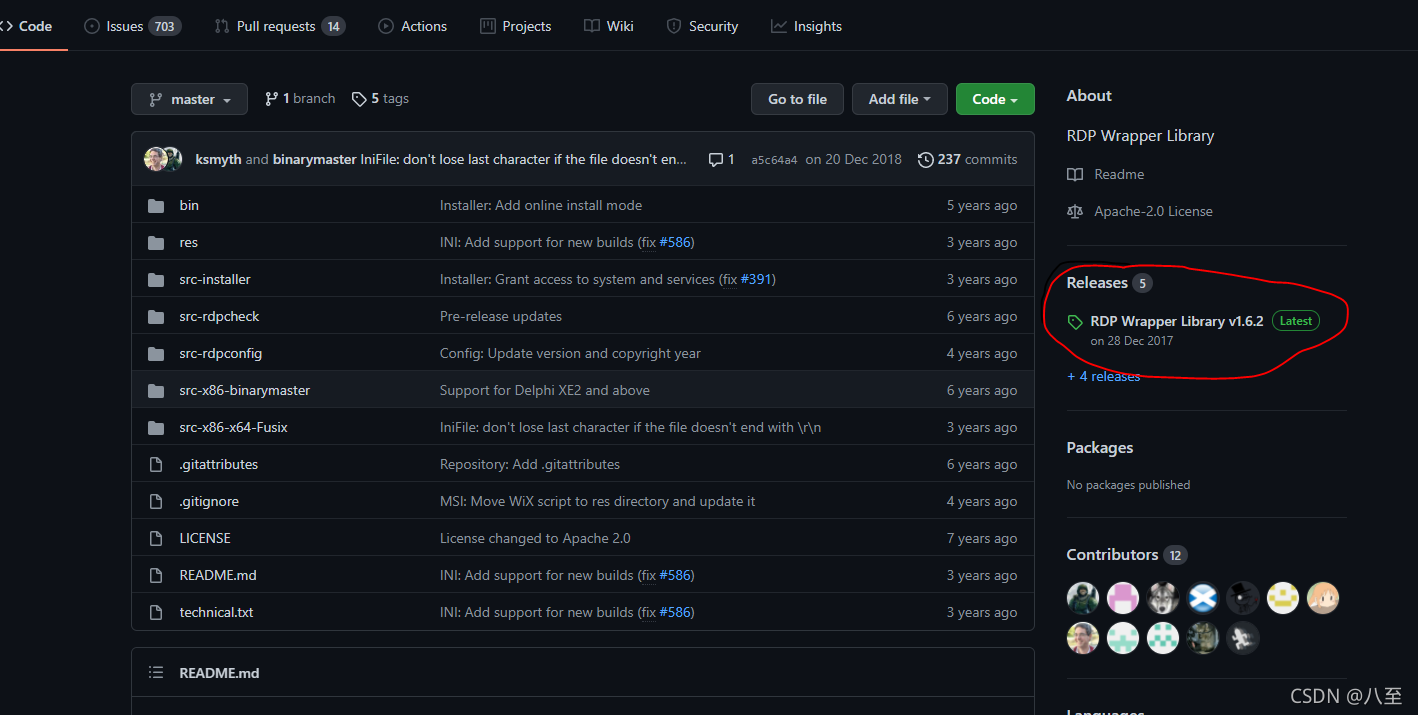Open the Code tab
1418x715 pixels.
tap(27, 26)
